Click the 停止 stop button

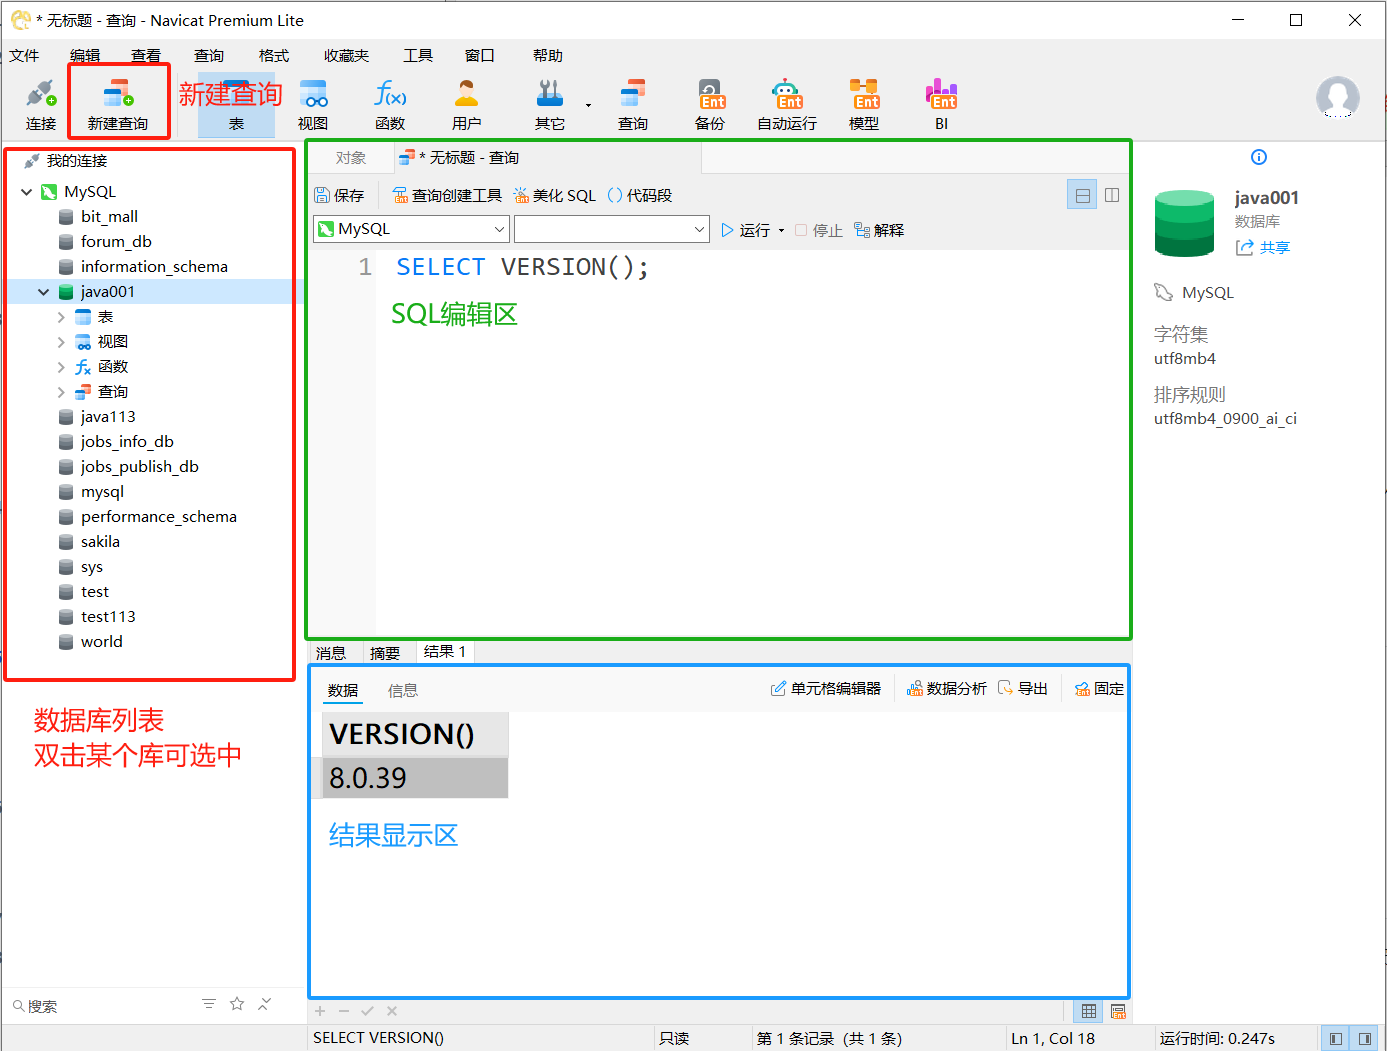coord(818,230)
